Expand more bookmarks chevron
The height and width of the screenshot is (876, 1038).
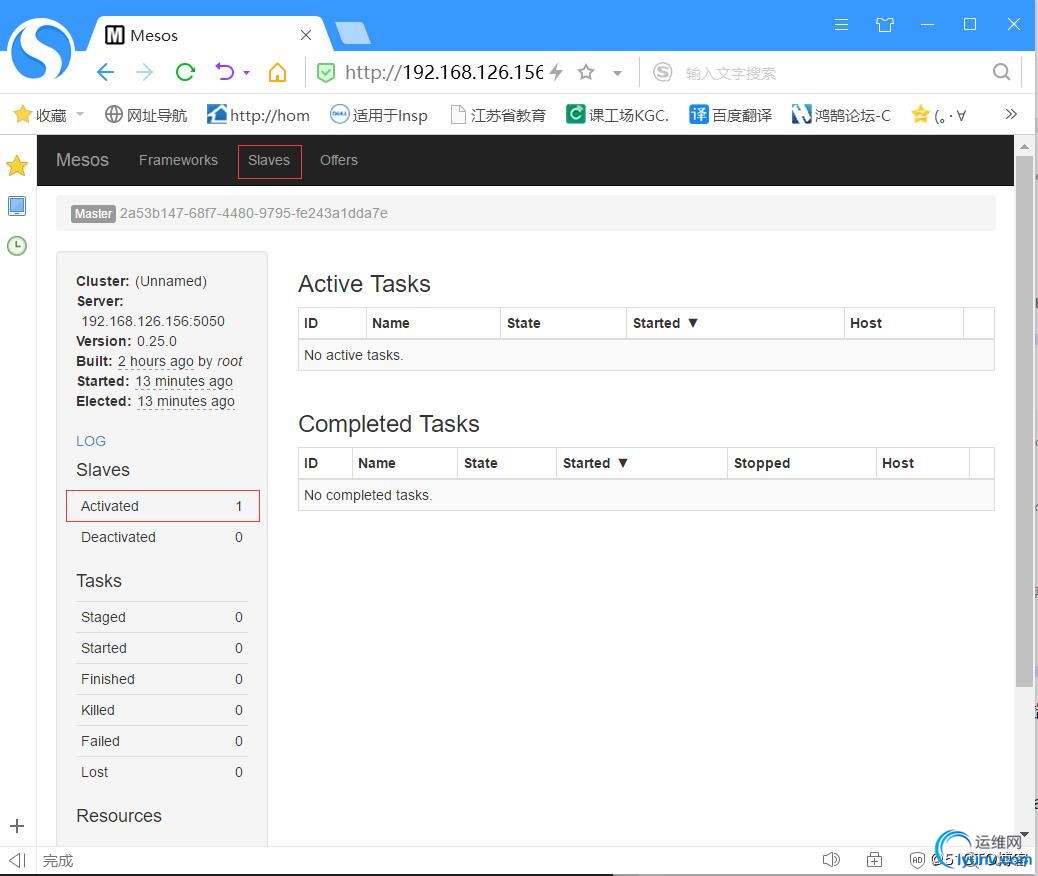pos(1010,114)
